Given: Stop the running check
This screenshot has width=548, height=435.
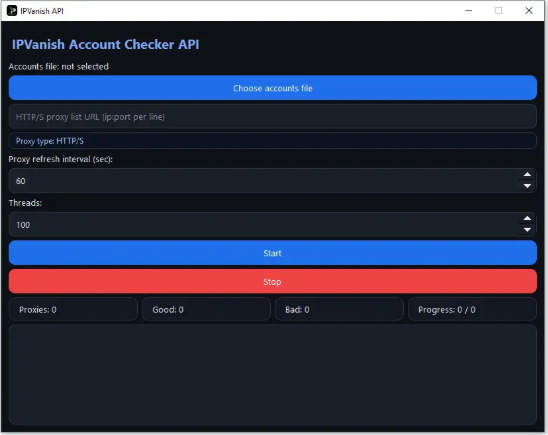Looking at the screenshot, I should [x=273, y=281].
